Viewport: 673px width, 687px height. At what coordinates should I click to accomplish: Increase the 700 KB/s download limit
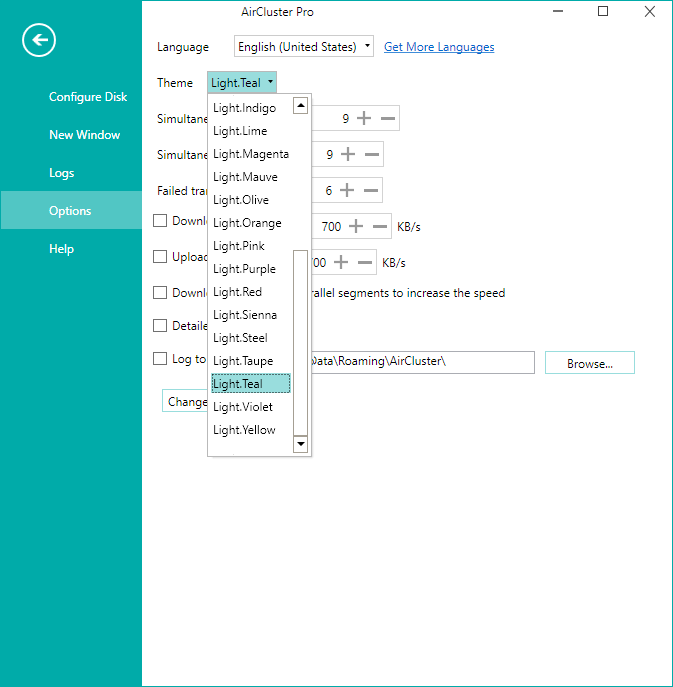tap(356, 227)
